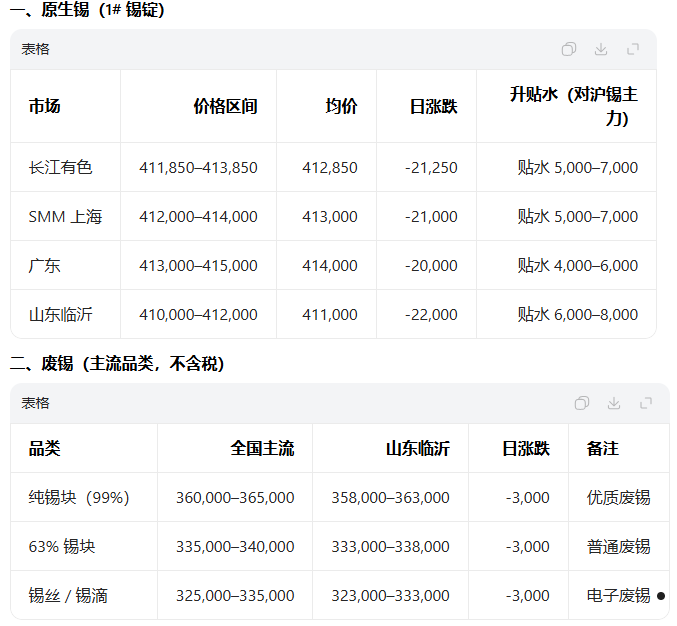Click the 市场 column header
This screenshot has height=626, width=677.
(x=44, y=106)
